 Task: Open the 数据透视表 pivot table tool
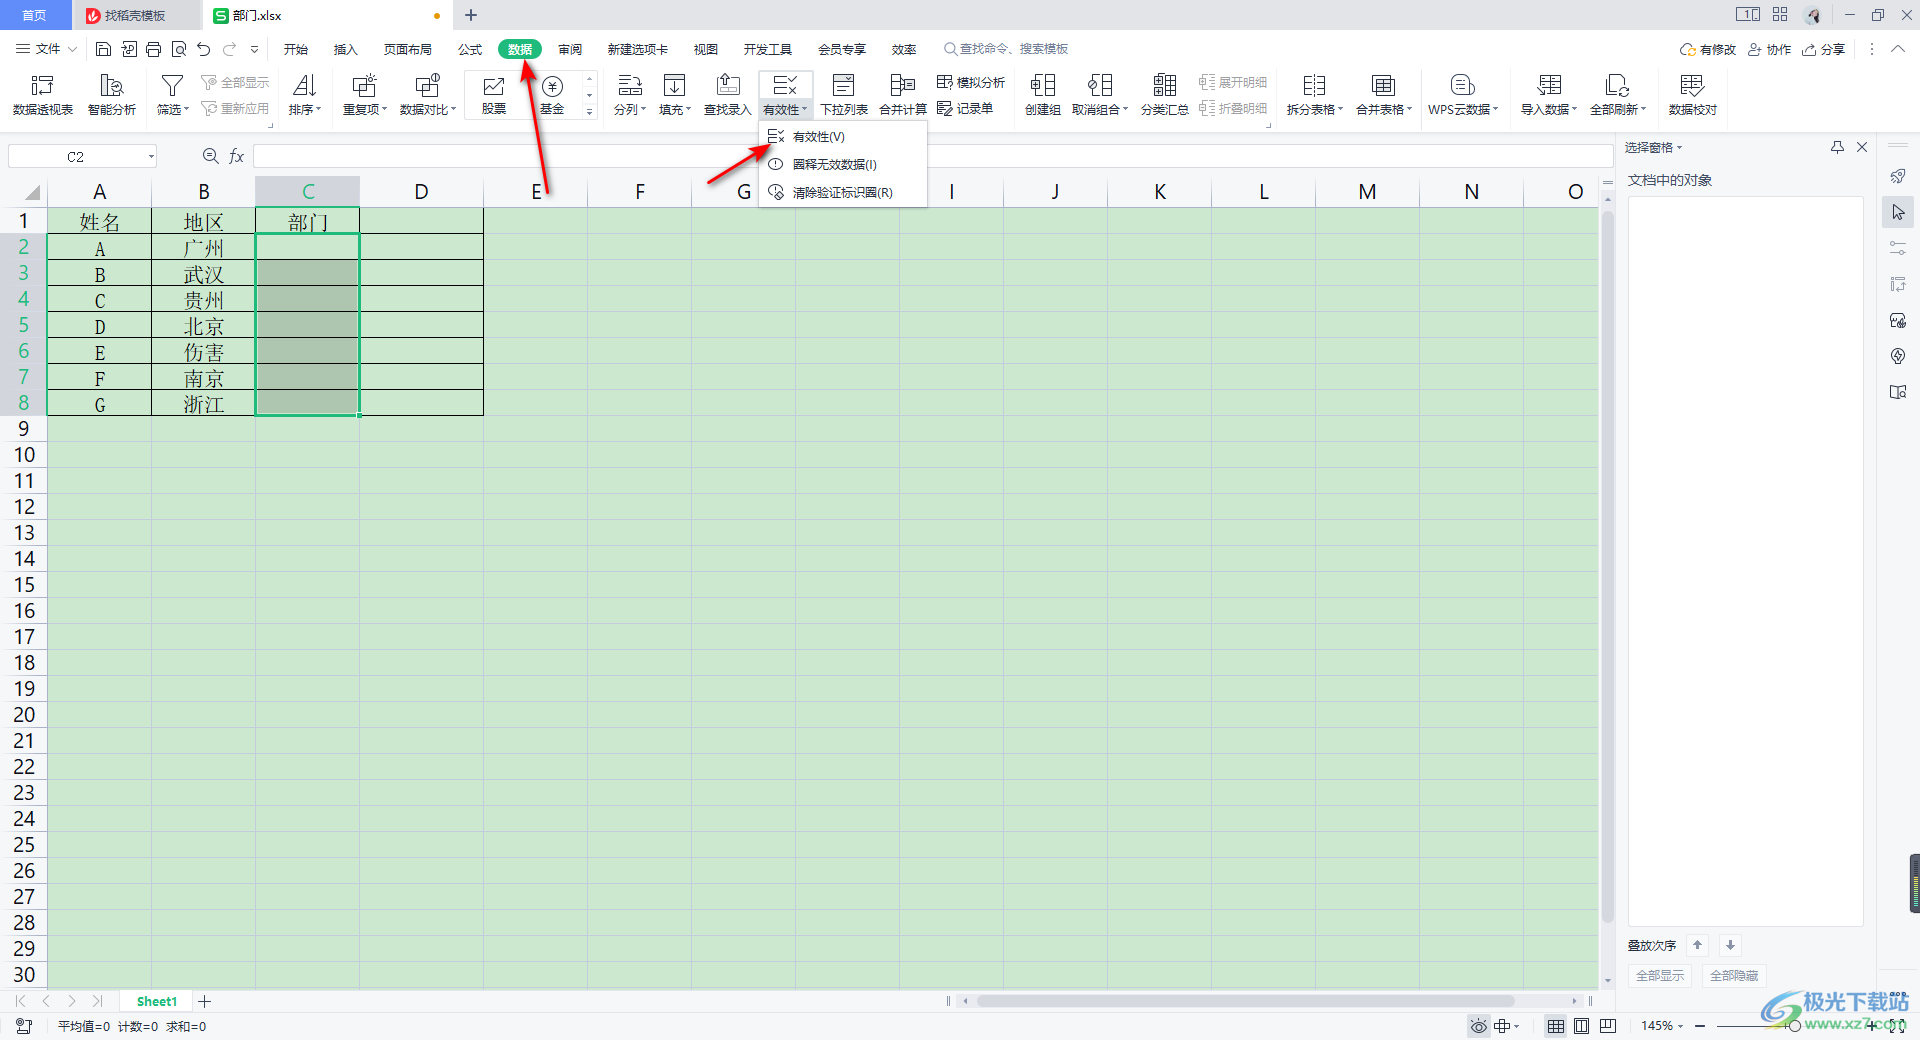(x=42, y=95)
